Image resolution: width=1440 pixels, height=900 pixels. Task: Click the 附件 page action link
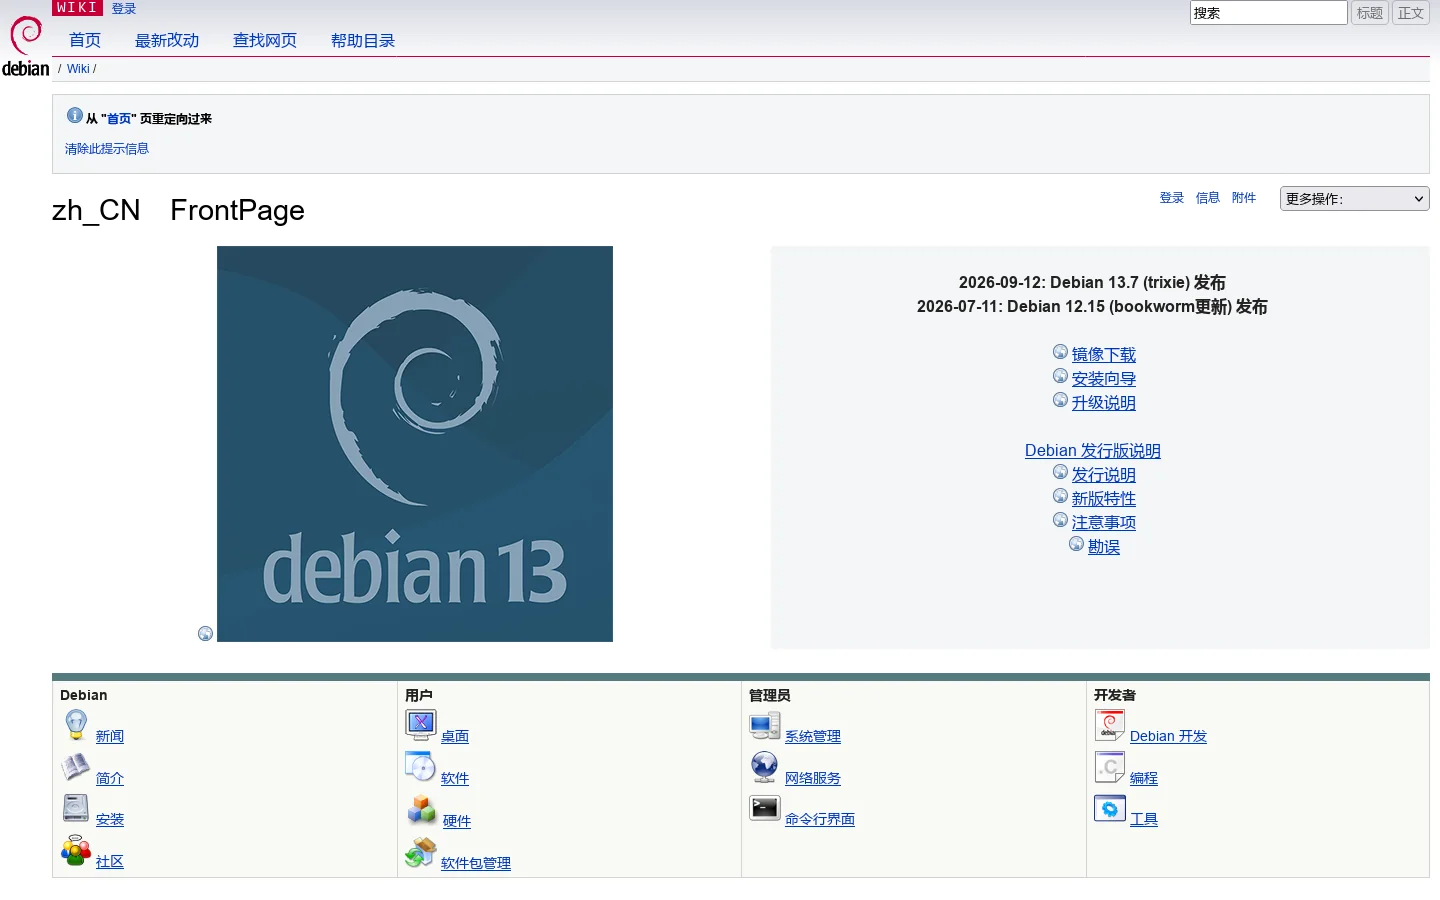point(1244,198)
